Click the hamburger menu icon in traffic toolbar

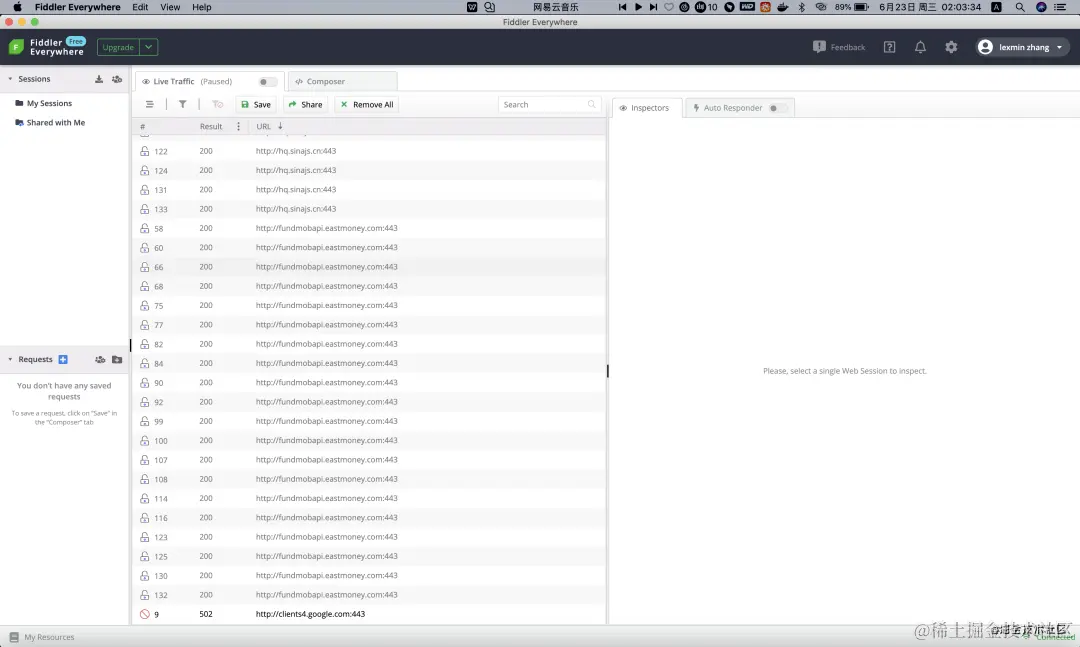pos(149,105)
